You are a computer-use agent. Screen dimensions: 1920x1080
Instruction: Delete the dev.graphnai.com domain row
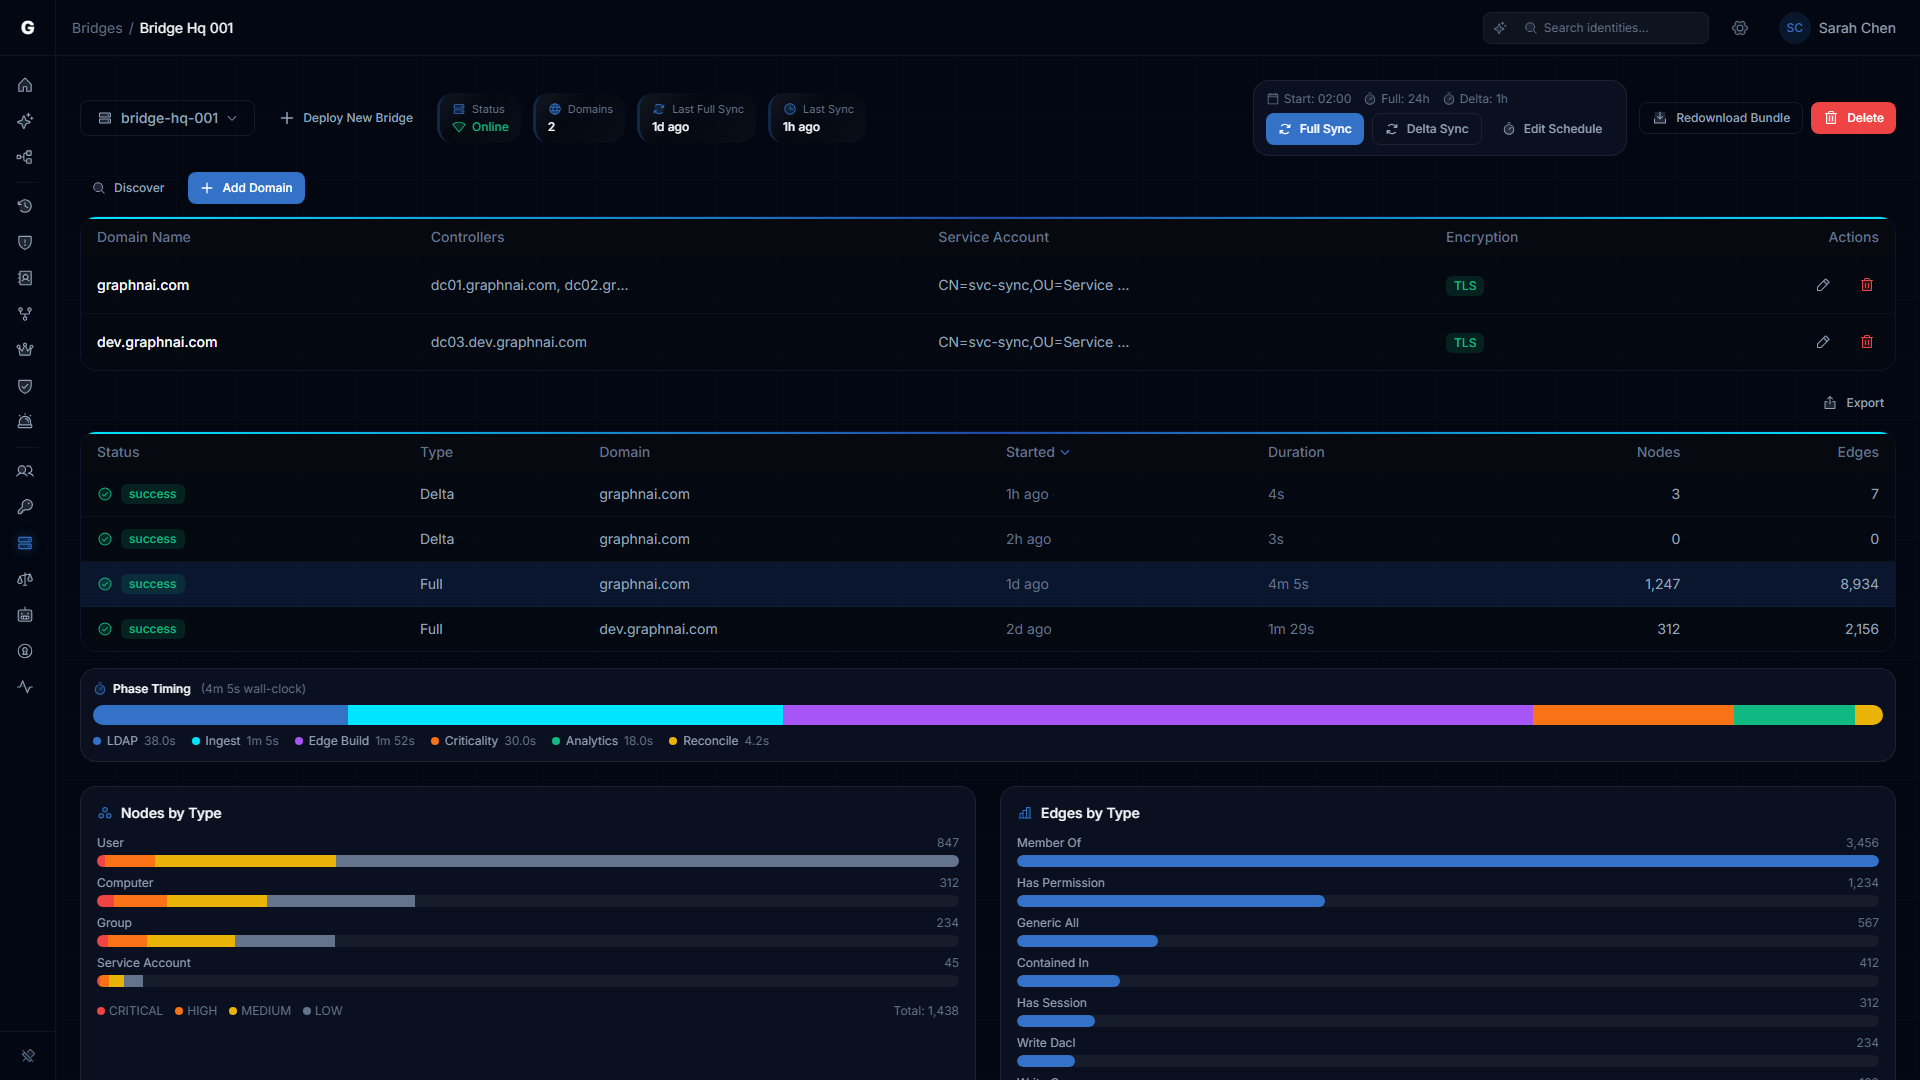click(x=1867, y=342)
